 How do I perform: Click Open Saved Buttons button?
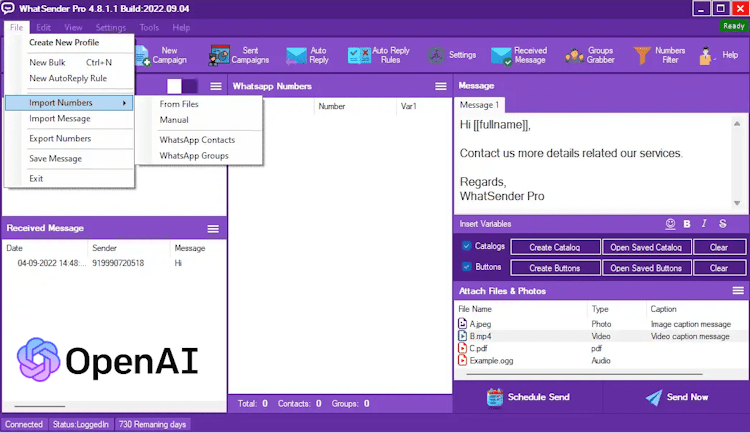pyautogui.click(x=646, y=268)
